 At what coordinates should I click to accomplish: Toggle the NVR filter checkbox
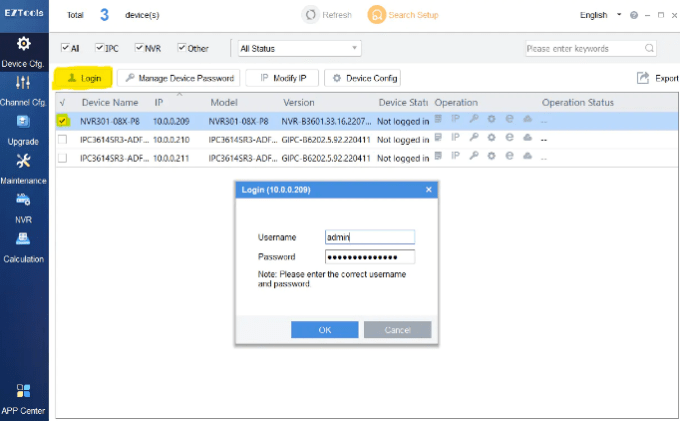140,48
